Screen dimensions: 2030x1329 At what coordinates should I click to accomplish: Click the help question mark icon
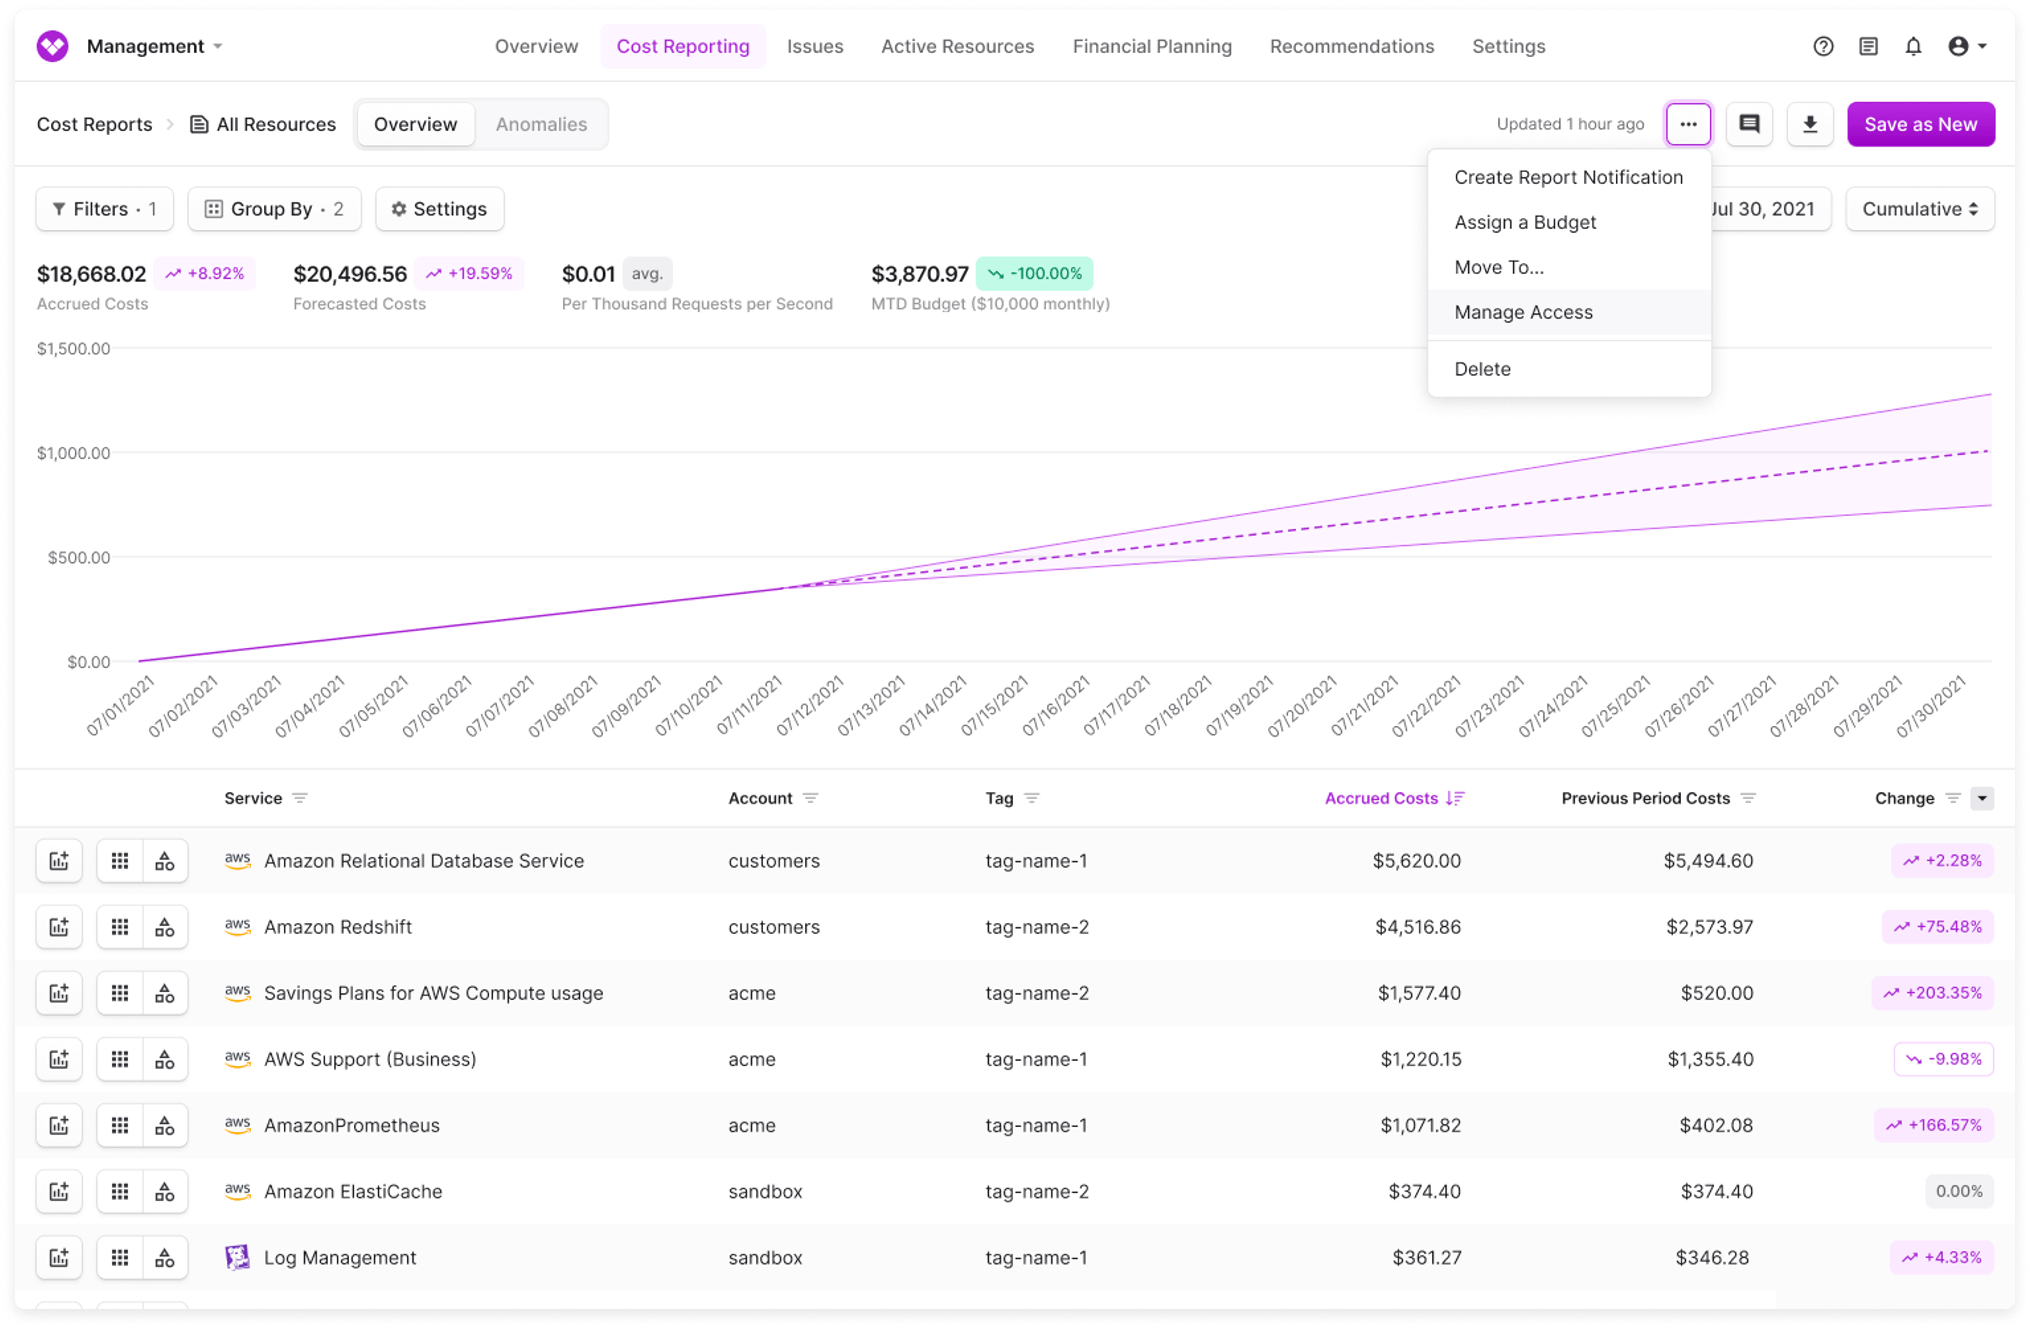(x=1823, y=46)
